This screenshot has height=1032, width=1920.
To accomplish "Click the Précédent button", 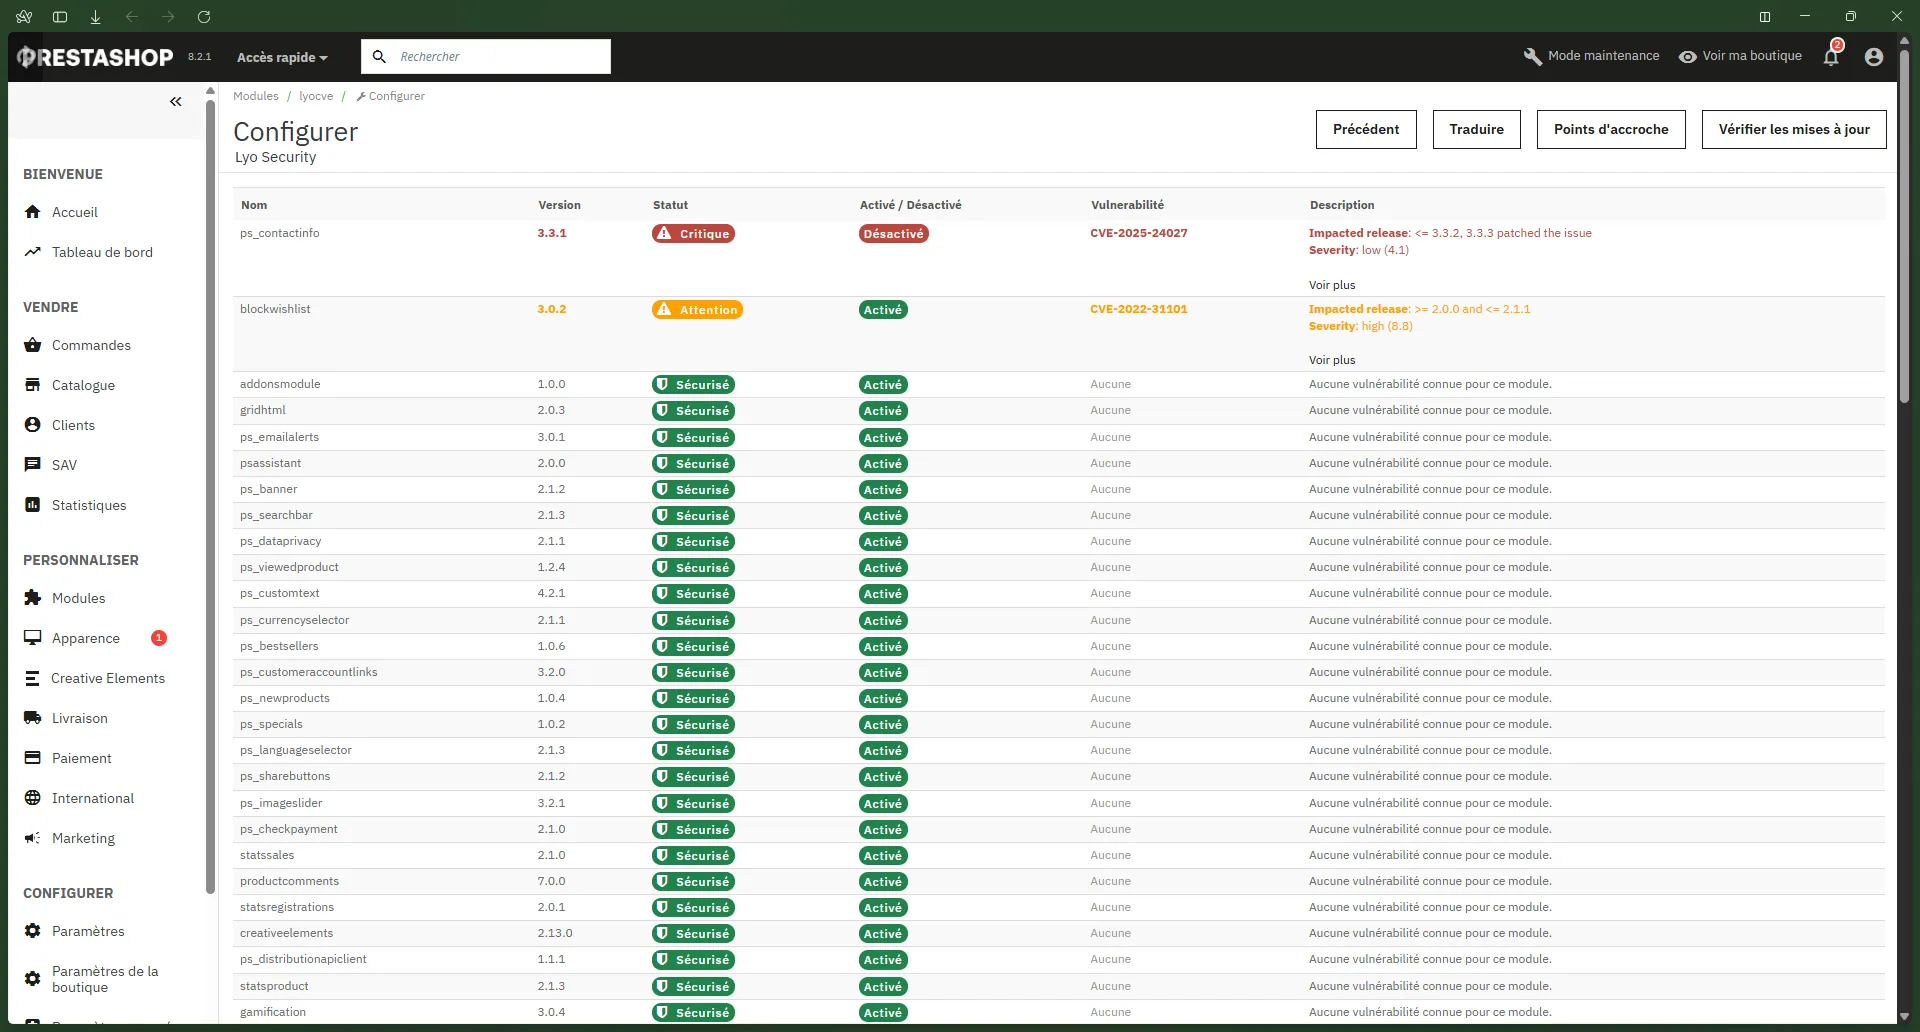I will pyautogui.click(x=1366, y=129).
